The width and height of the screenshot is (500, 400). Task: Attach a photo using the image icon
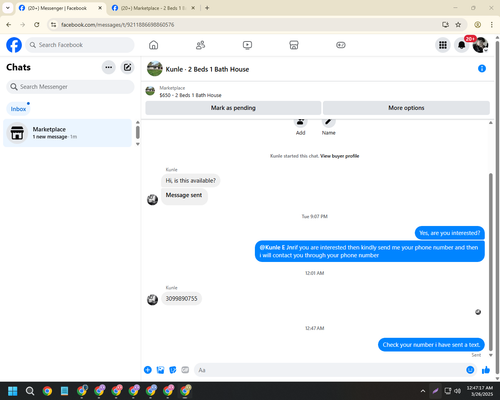pyautogui.click(x=160, y=370)
